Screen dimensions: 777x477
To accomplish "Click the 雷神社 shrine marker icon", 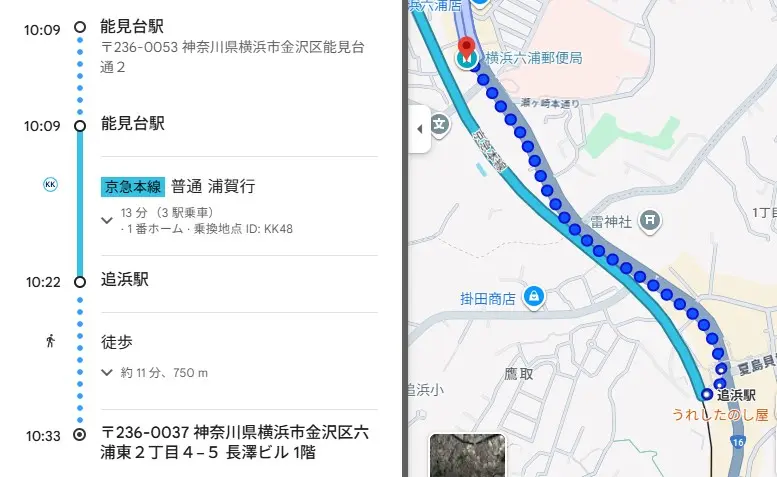I will click(x=650, y=220).
